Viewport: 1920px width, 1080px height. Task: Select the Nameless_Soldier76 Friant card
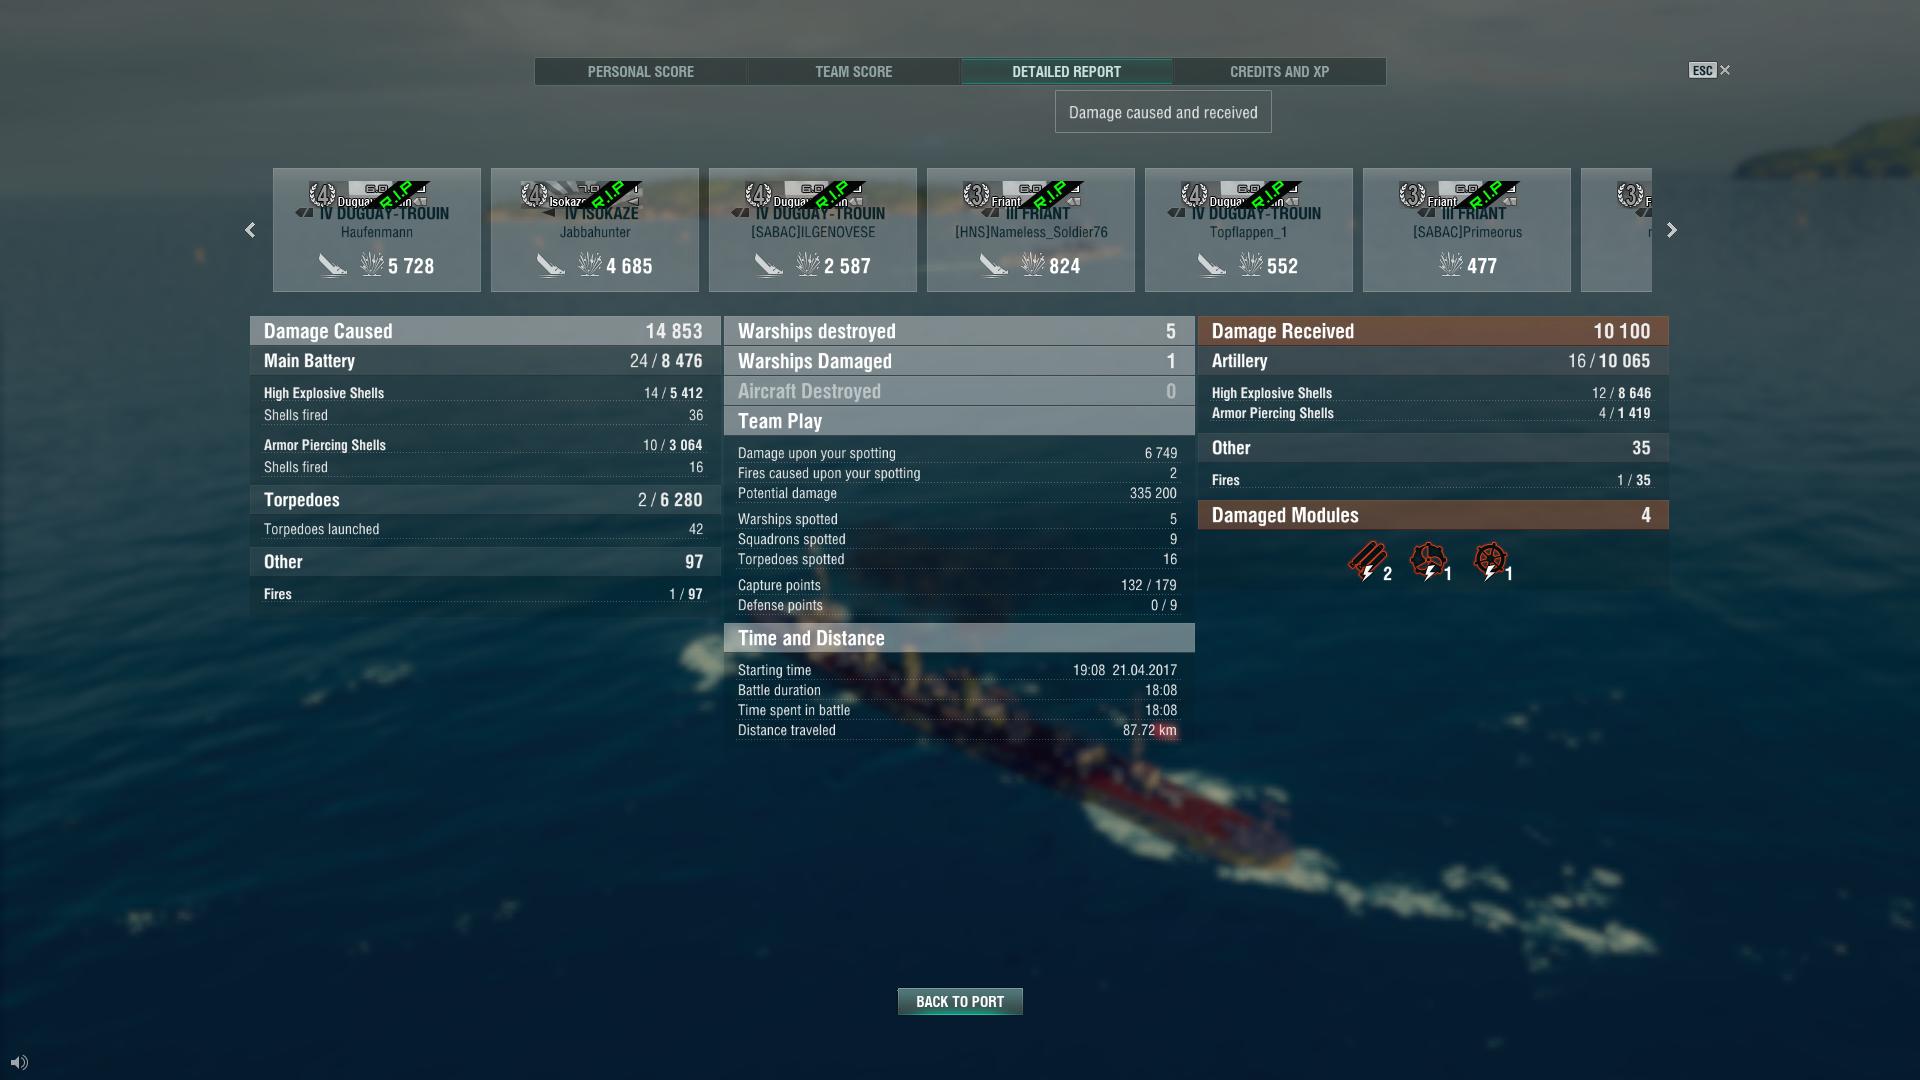(1031, 230)
